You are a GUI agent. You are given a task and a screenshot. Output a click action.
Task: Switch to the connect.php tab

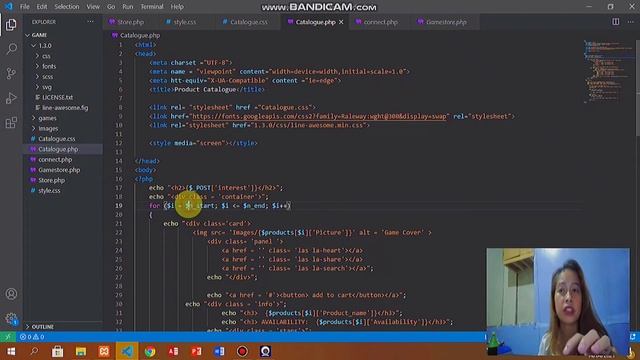[x=380, y=22]
